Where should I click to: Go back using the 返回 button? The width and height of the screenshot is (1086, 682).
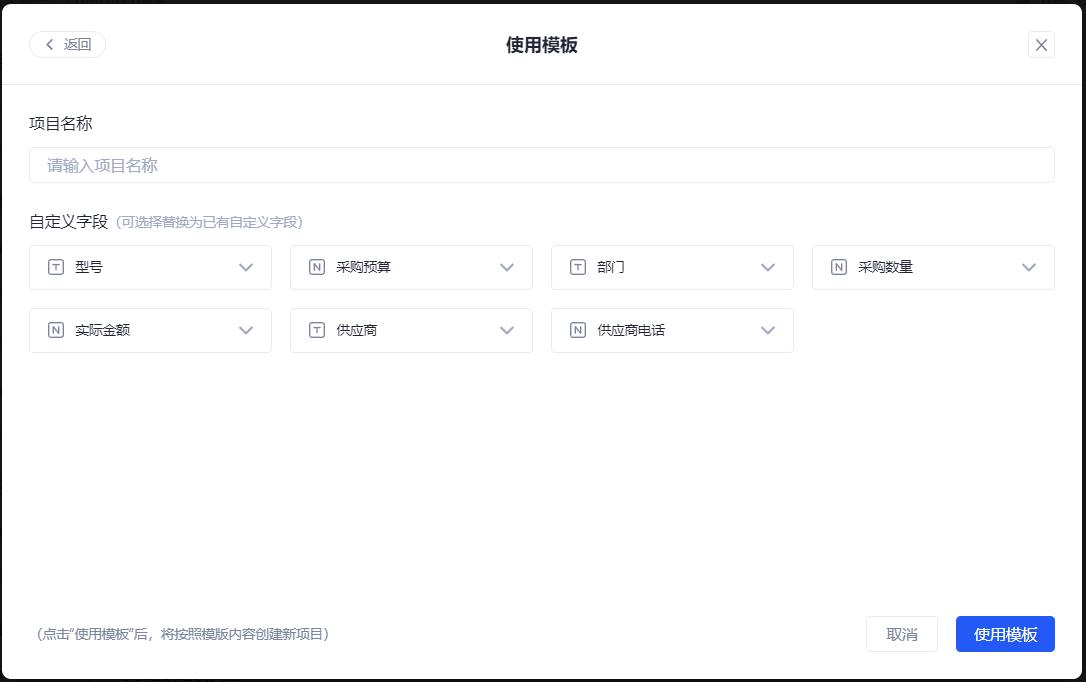tap(66, 44)
